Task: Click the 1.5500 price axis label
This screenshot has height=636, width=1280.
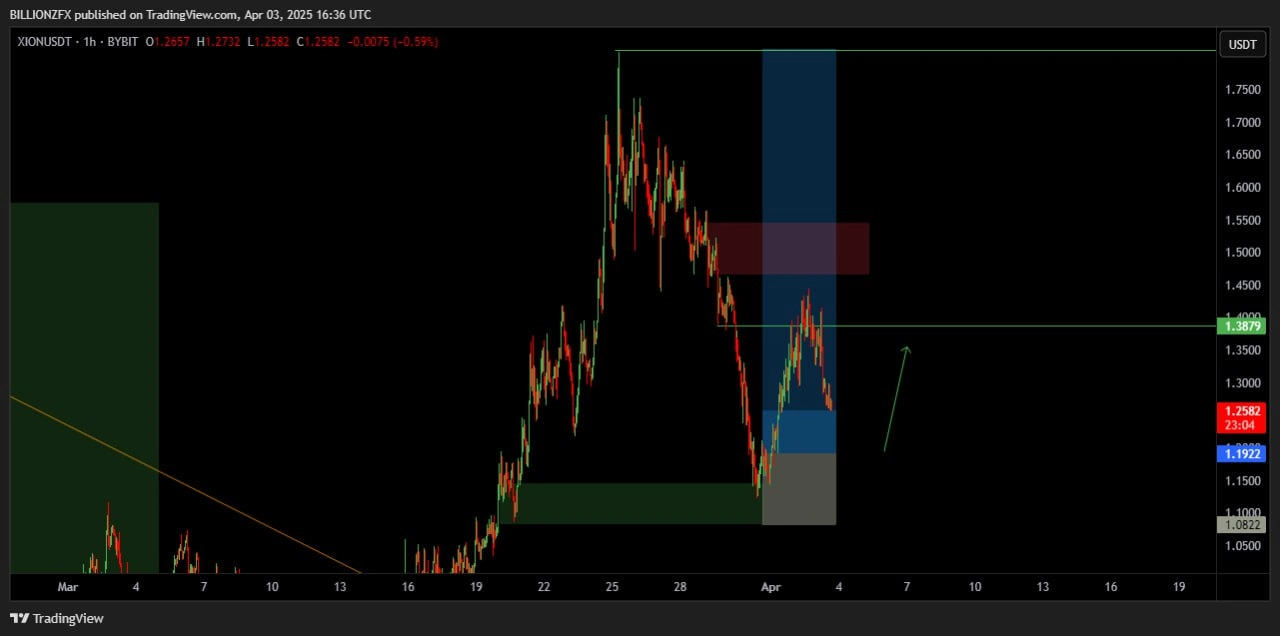Action: tap(1242, 220)
